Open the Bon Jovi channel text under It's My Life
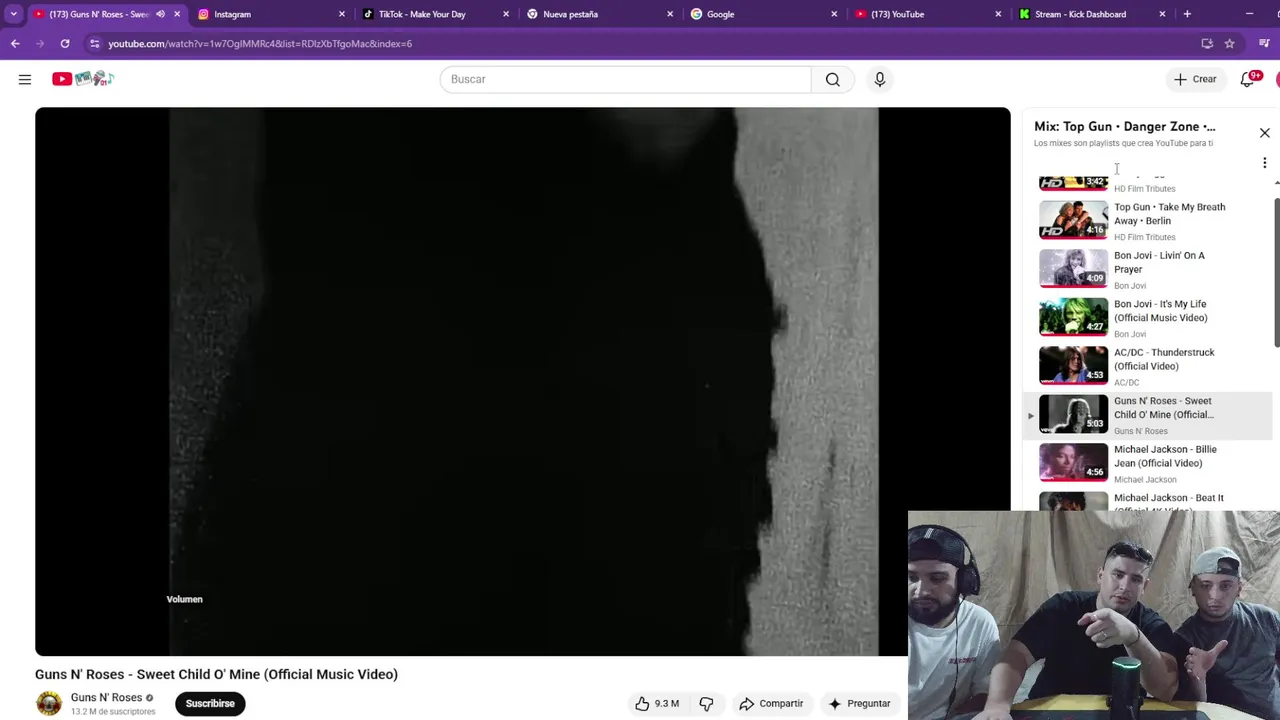The width and height of the screenshot is (1280, 720). 1130,334
